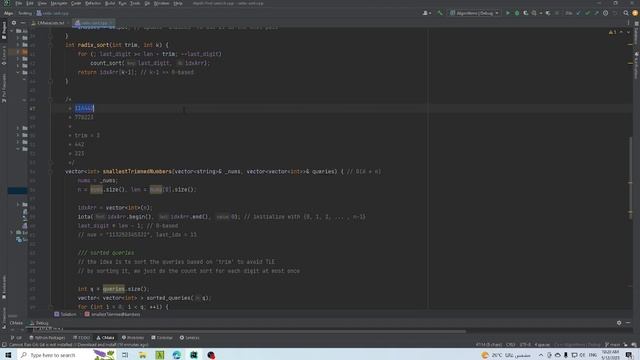Screen dimensions: 640x360
Task: Select the radix-sort.cpp editor tab
Action: coord(93,23)
